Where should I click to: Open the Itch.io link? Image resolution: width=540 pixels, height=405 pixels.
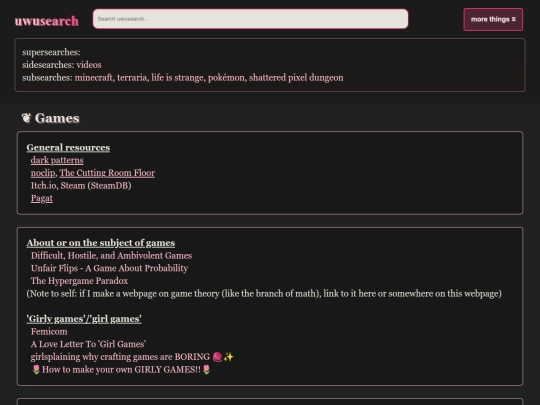[44, 186]
